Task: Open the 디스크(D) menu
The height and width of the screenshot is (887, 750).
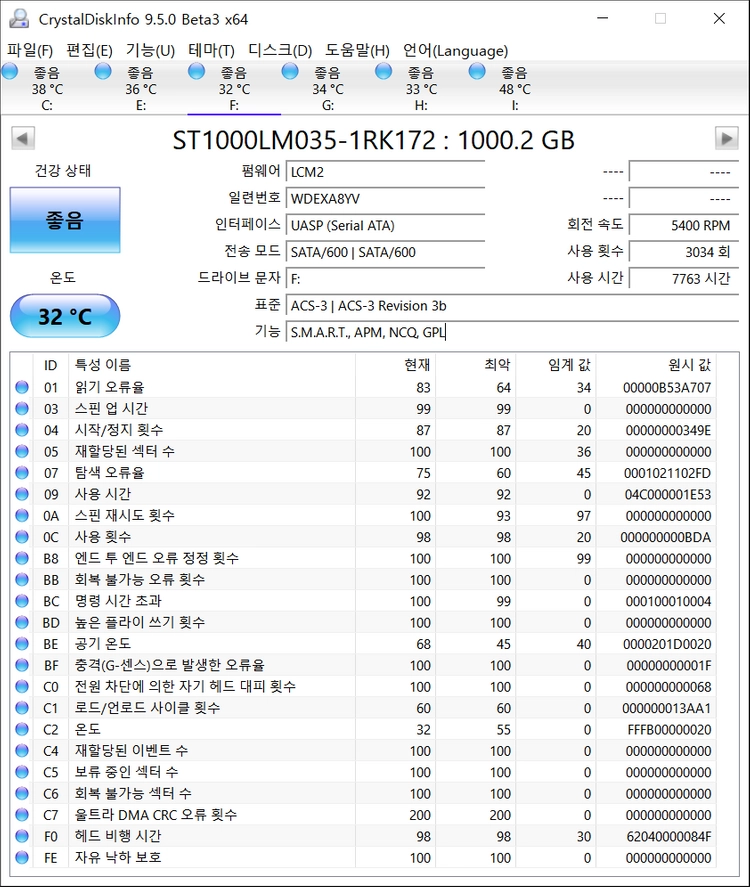Action: coord(280,50)
